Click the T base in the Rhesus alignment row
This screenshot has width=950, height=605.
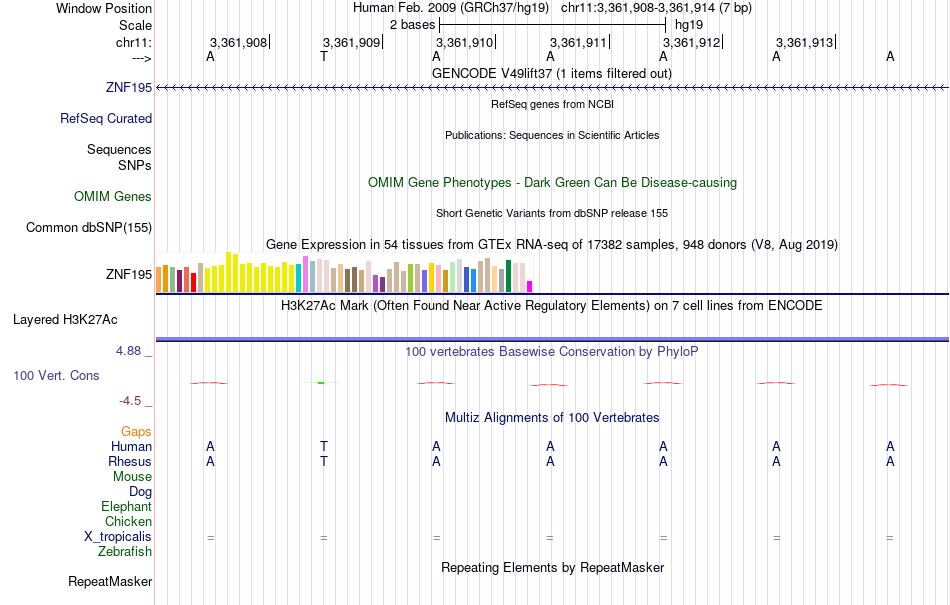[324, 461]
